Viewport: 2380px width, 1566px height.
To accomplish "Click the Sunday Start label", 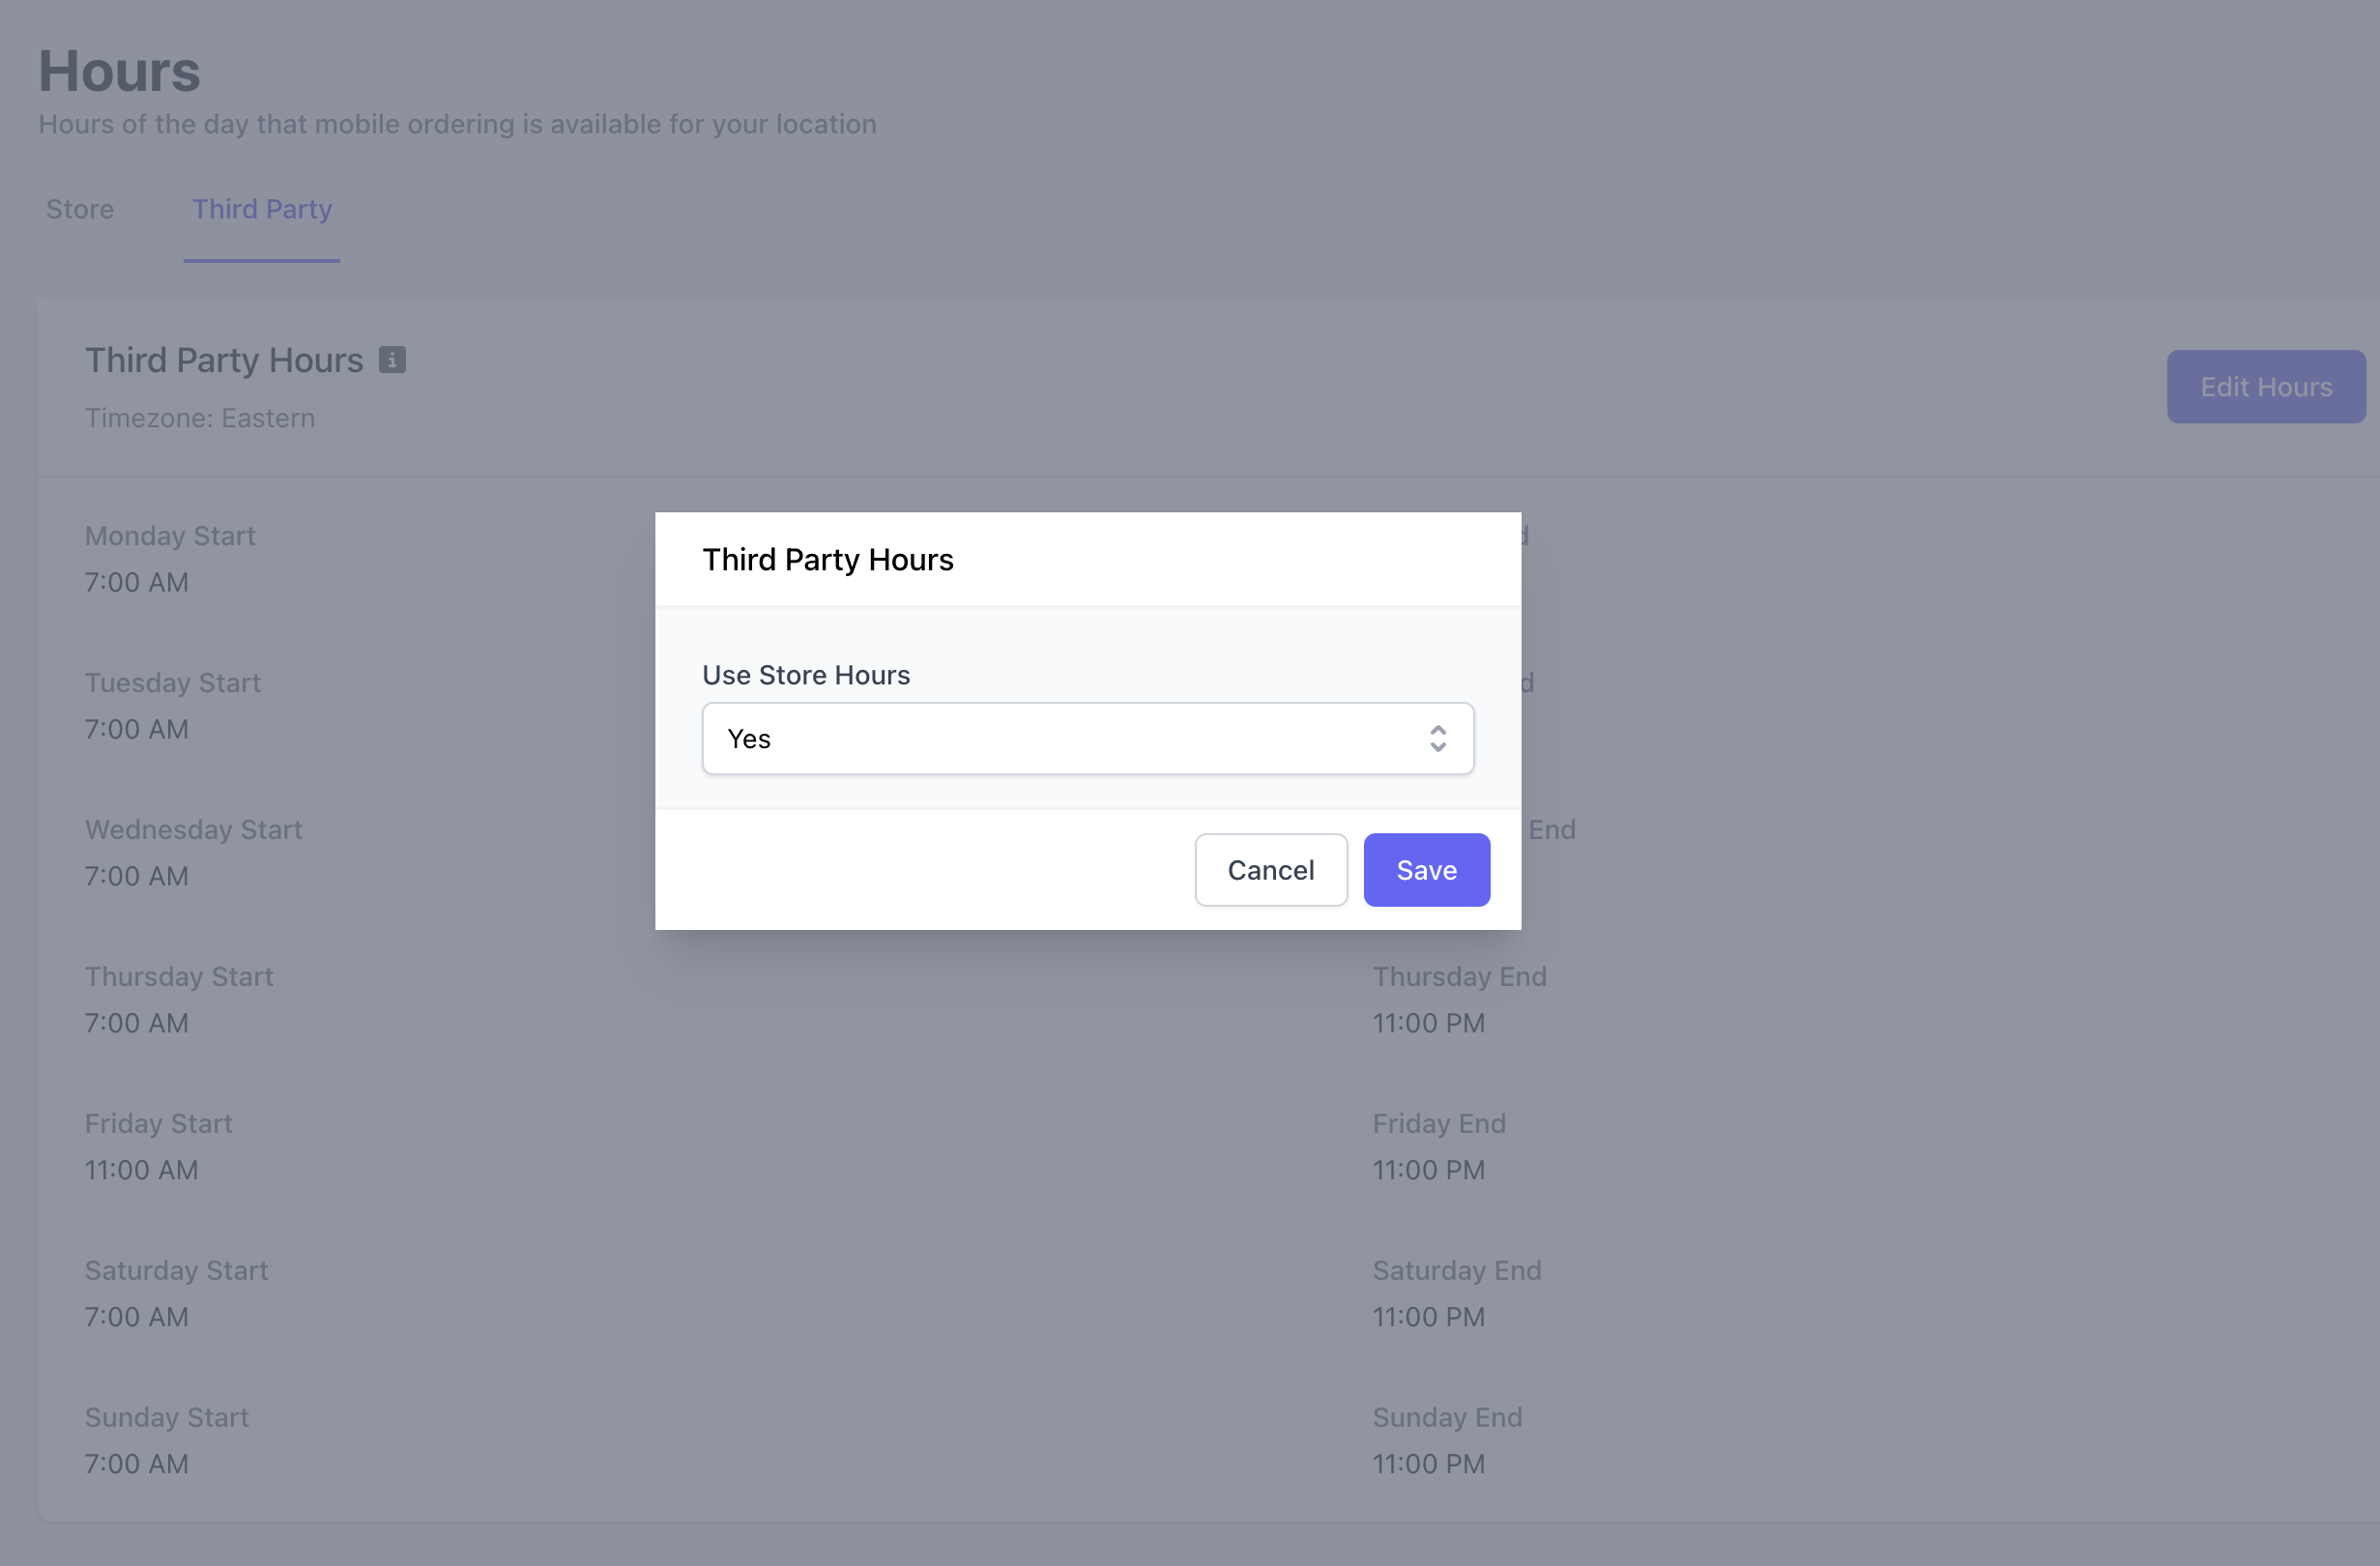I will 167,1418.
